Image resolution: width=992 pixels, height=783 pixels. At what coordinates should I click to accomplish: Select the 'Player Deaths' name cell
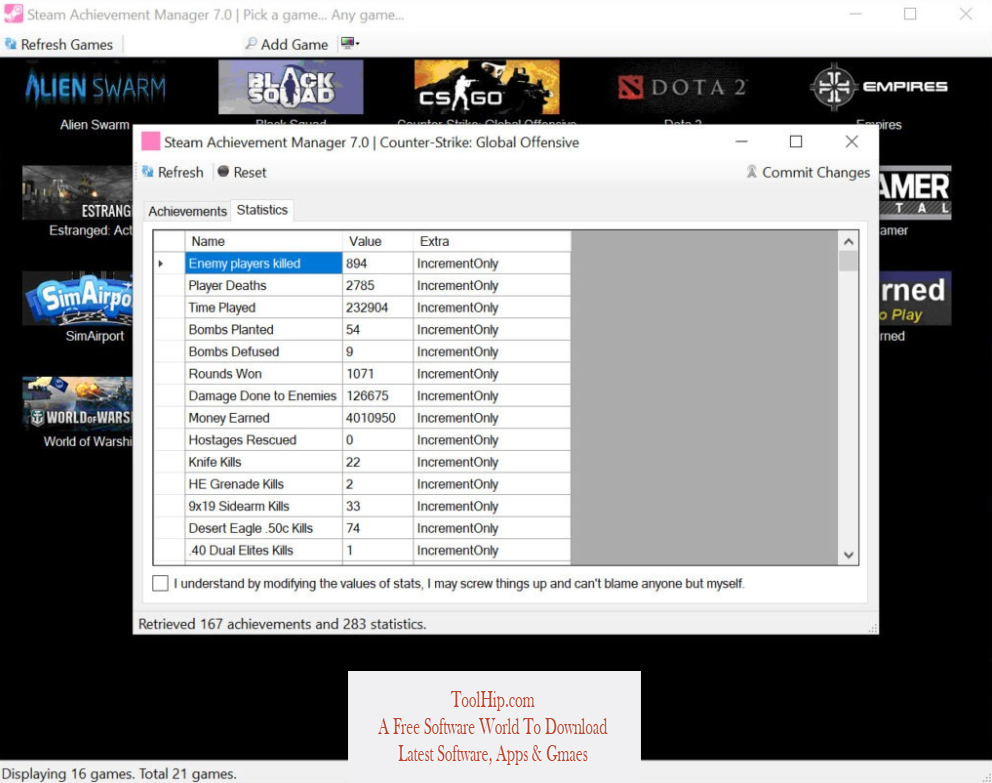coord(263,285)
